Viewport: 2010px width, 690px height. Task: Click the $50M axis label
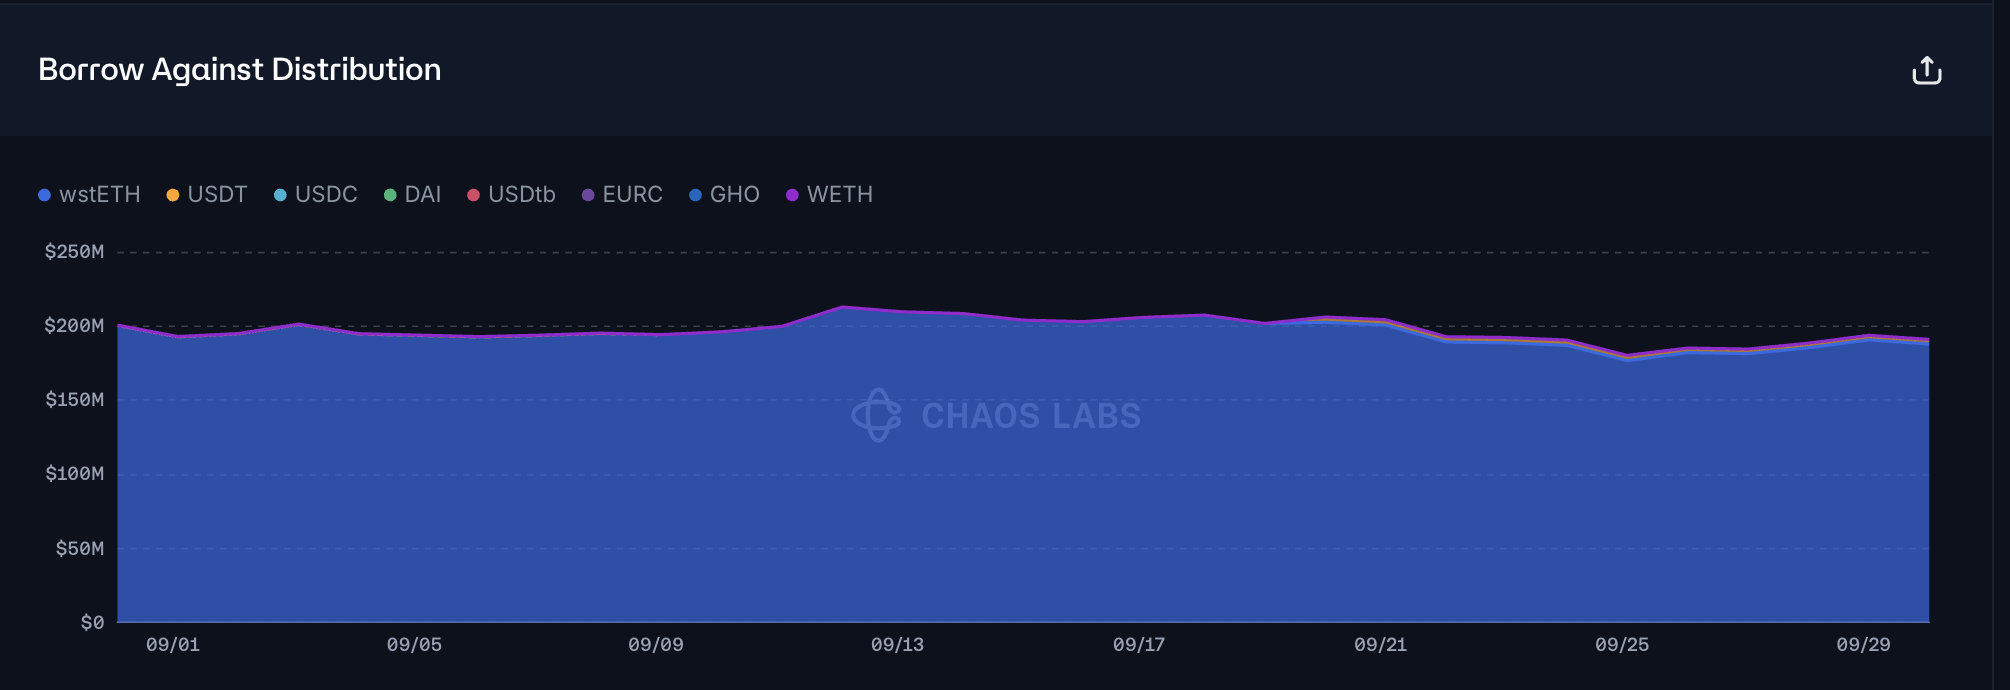pos(80,548)
